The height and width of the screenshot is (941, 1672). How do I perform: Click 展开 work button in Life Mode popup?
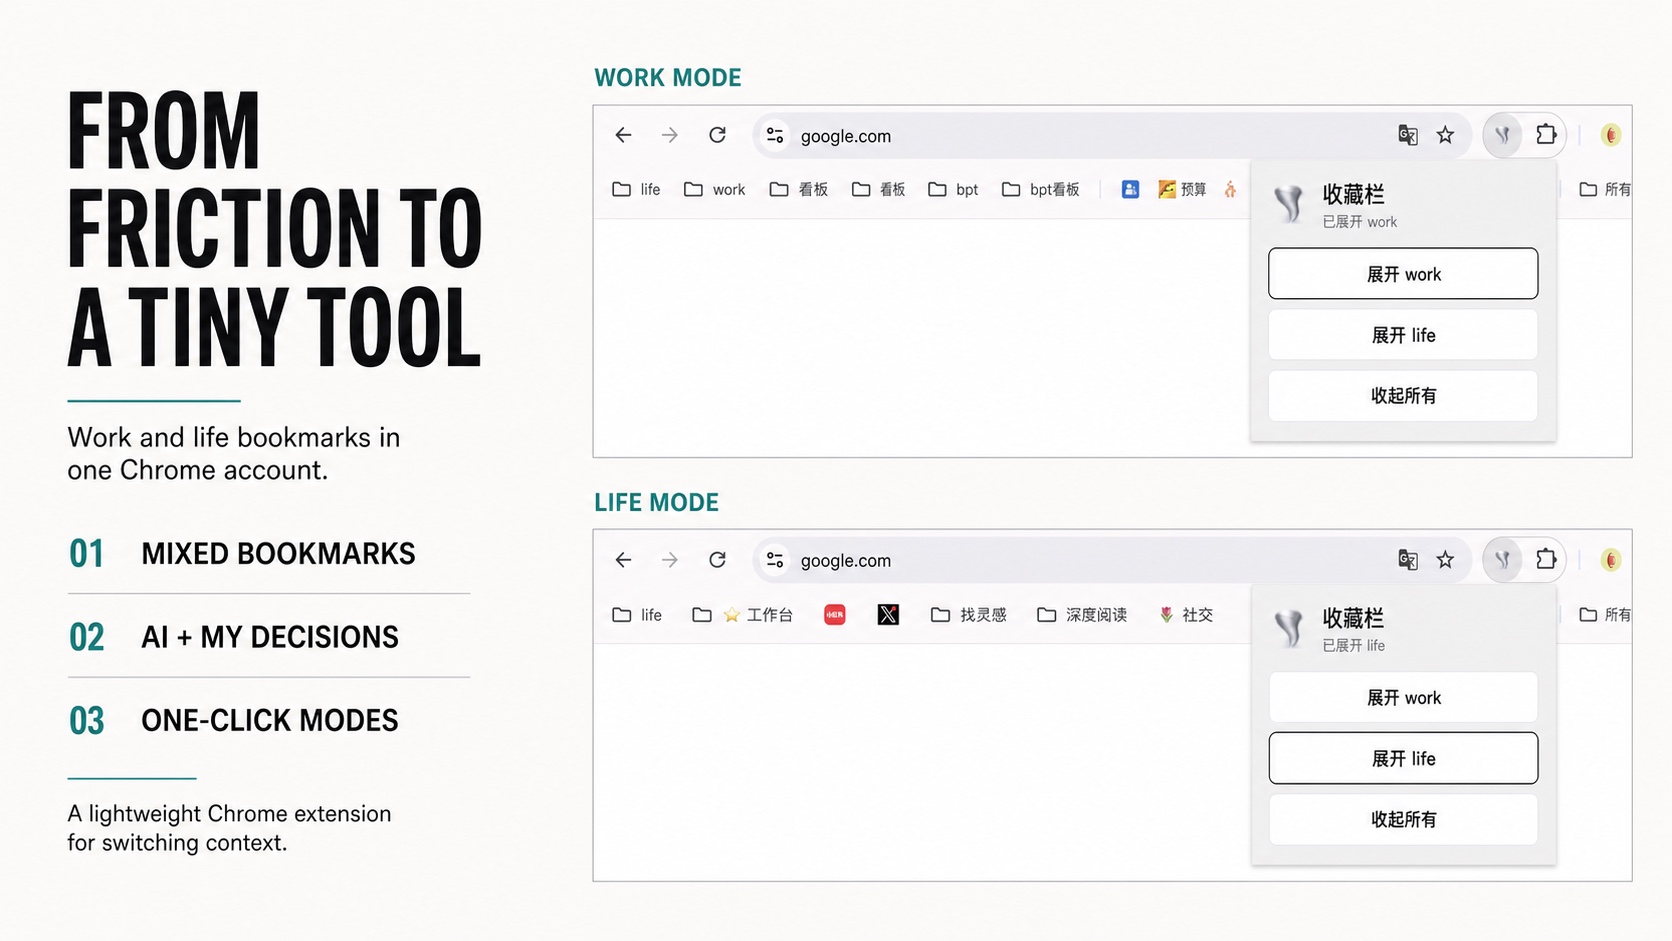(1403, 698)
